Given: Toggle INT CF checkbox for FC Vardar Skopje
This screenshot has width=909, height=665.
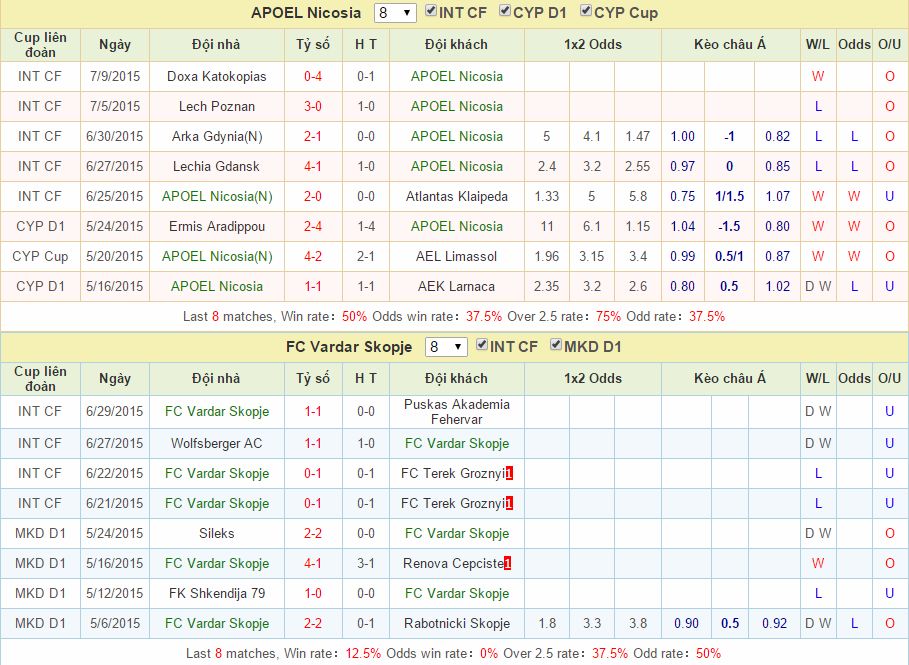Looking at the screenshot, I should tap(482, 345).
